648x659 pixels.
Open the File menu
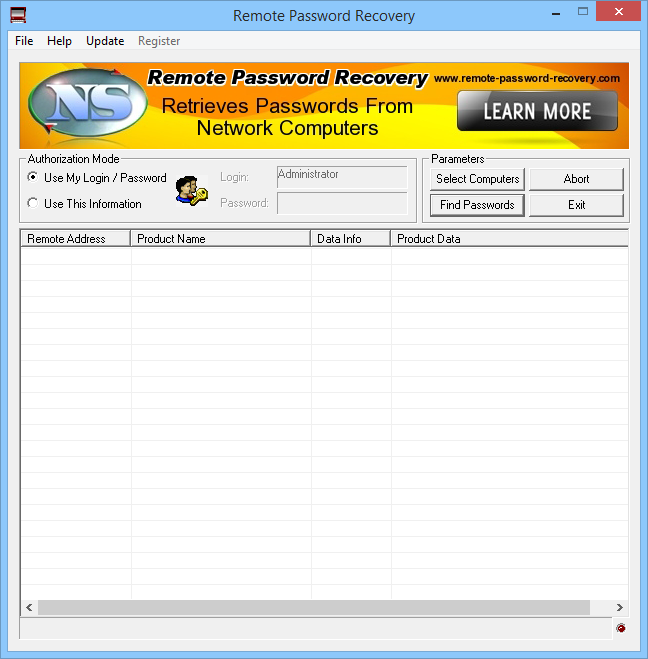[x=24, y=41]
